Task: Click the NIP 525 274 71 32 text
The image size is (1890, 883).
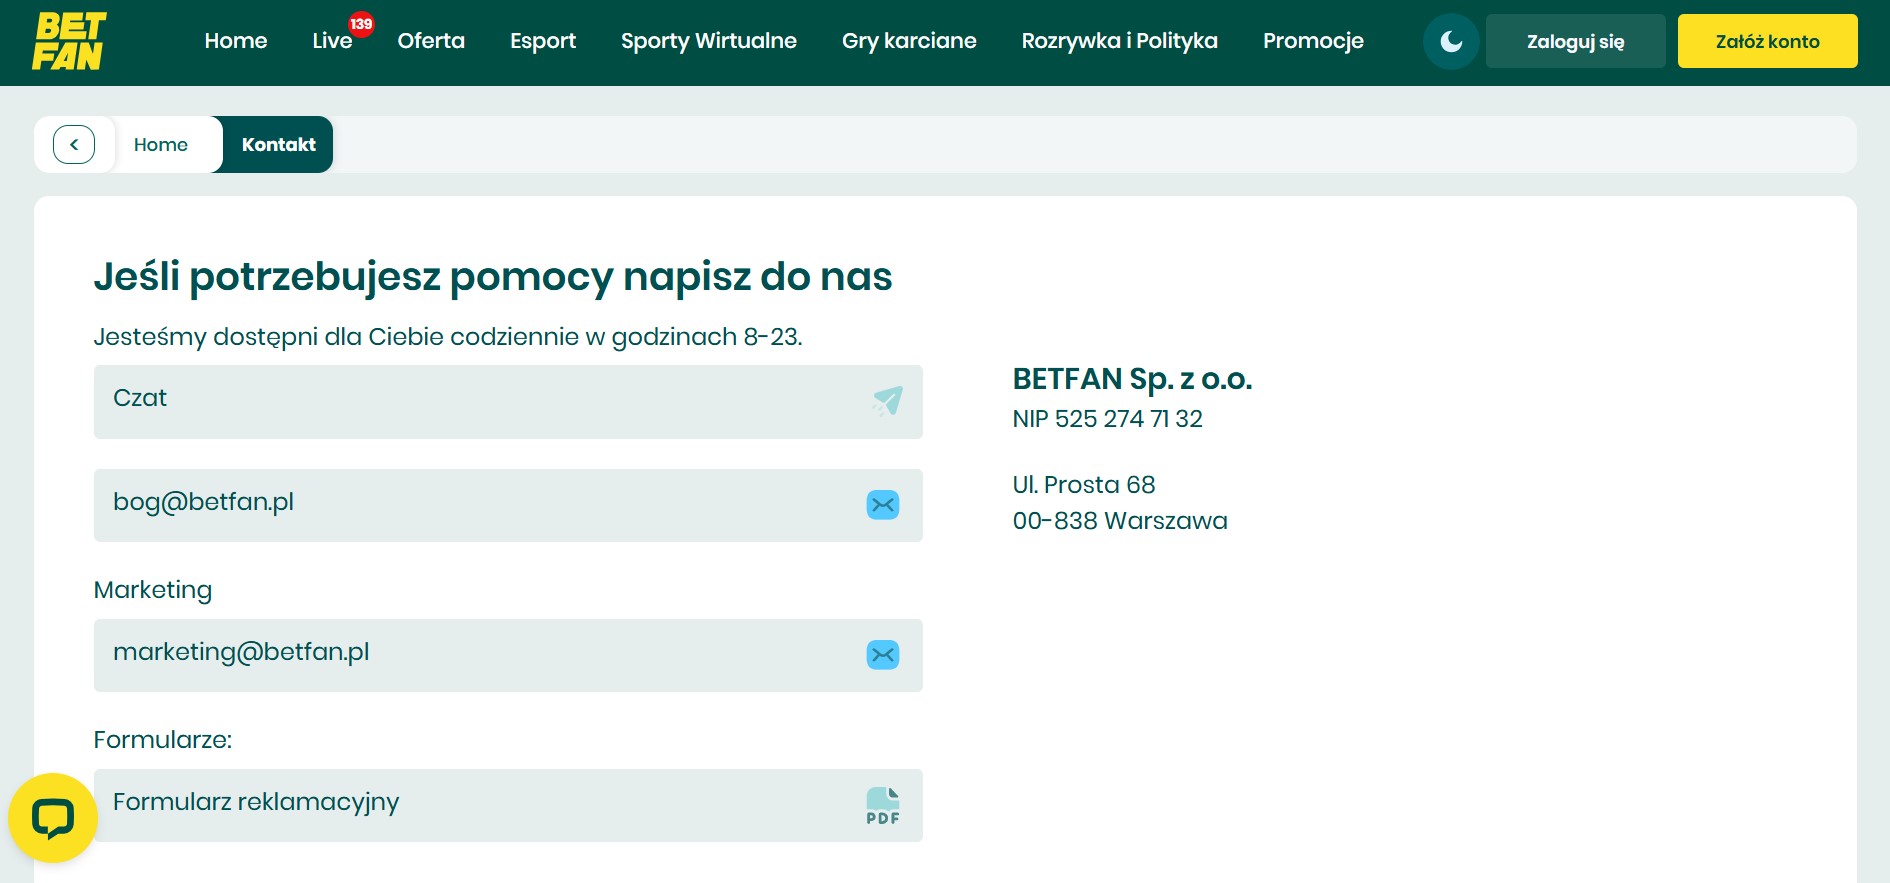Action: (x=1108, y=419)
